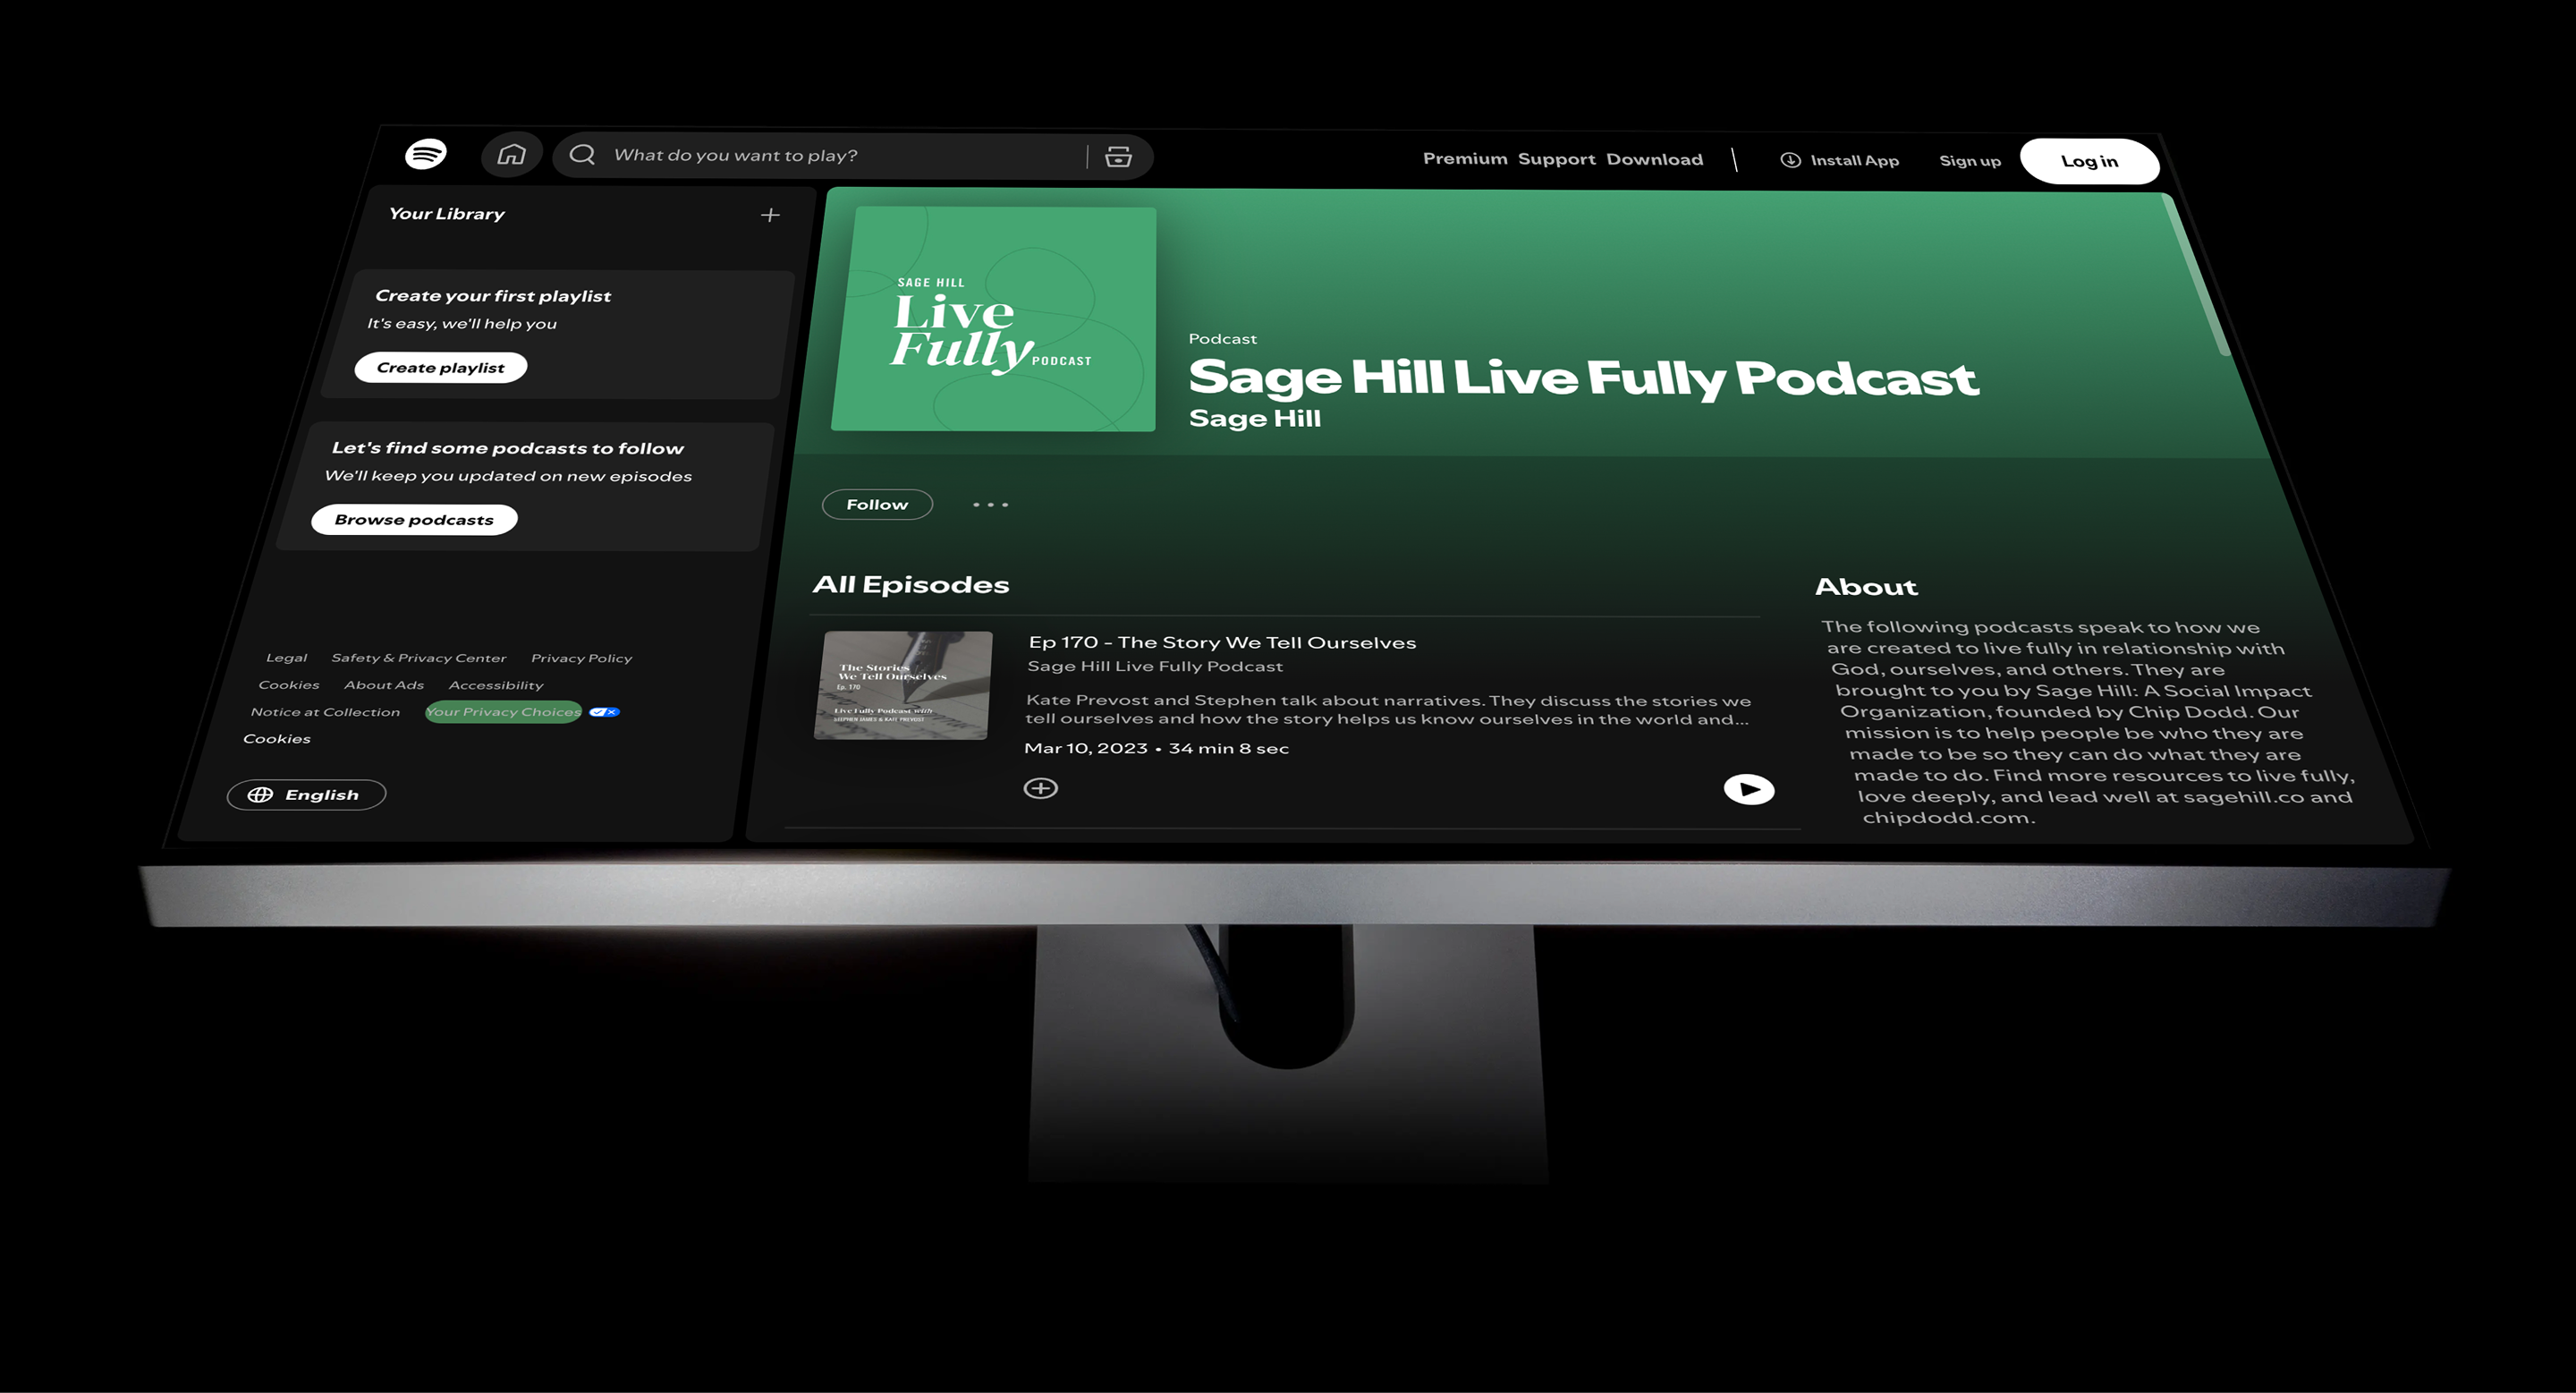Open Download in top navigation

pyautogui.click(x=1654, y=160)
